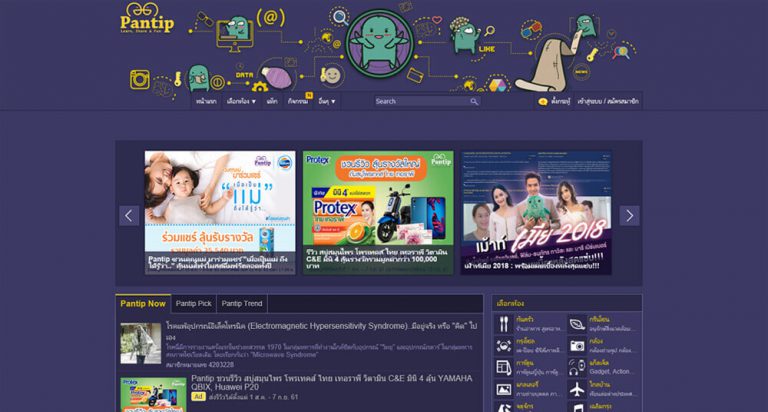Open the Electromagnetic Hypersensitivity Syndrome post title
This screenshot has height=412, width=768.
click(x=321, y=331)
